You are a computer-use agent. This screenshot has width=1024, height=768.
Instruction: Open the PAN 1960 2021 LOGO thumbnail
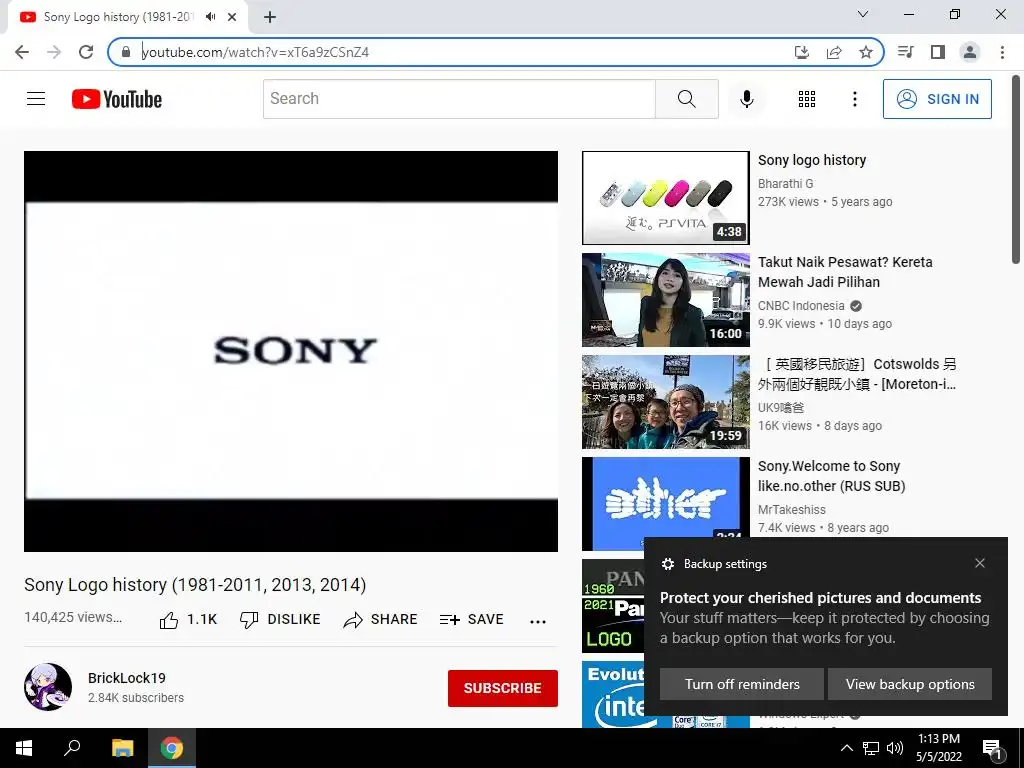tap(613, 605)
